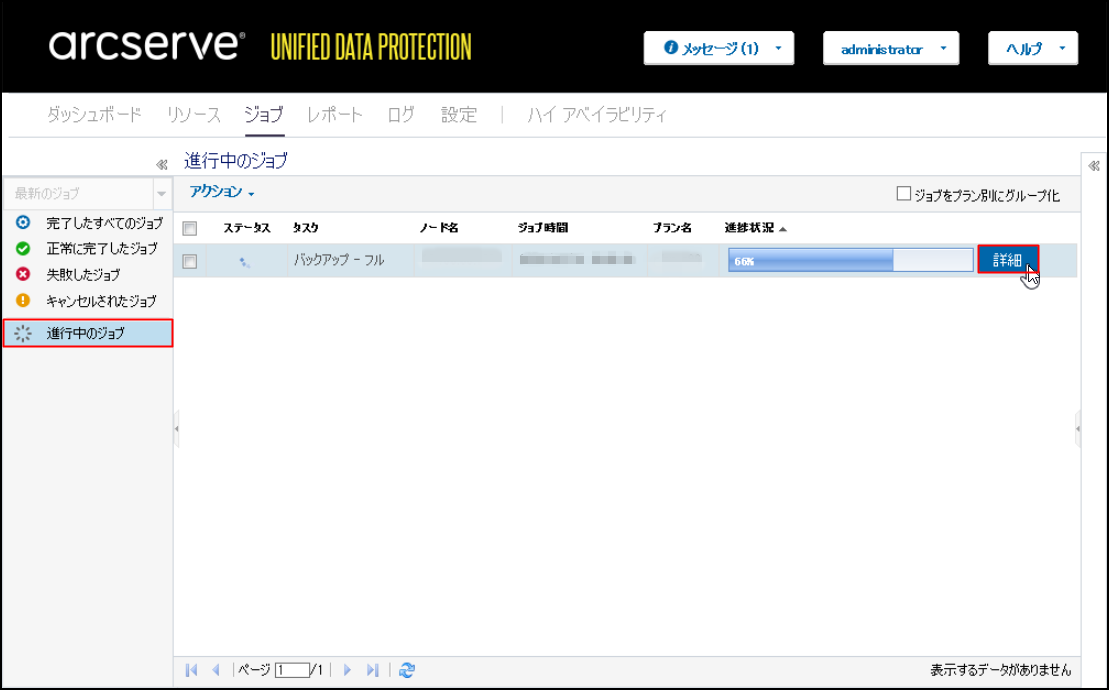Click the 詳細 button for the backup job
The width and height of the screenshot is (1109, 690).
[x=1008, y=260]
